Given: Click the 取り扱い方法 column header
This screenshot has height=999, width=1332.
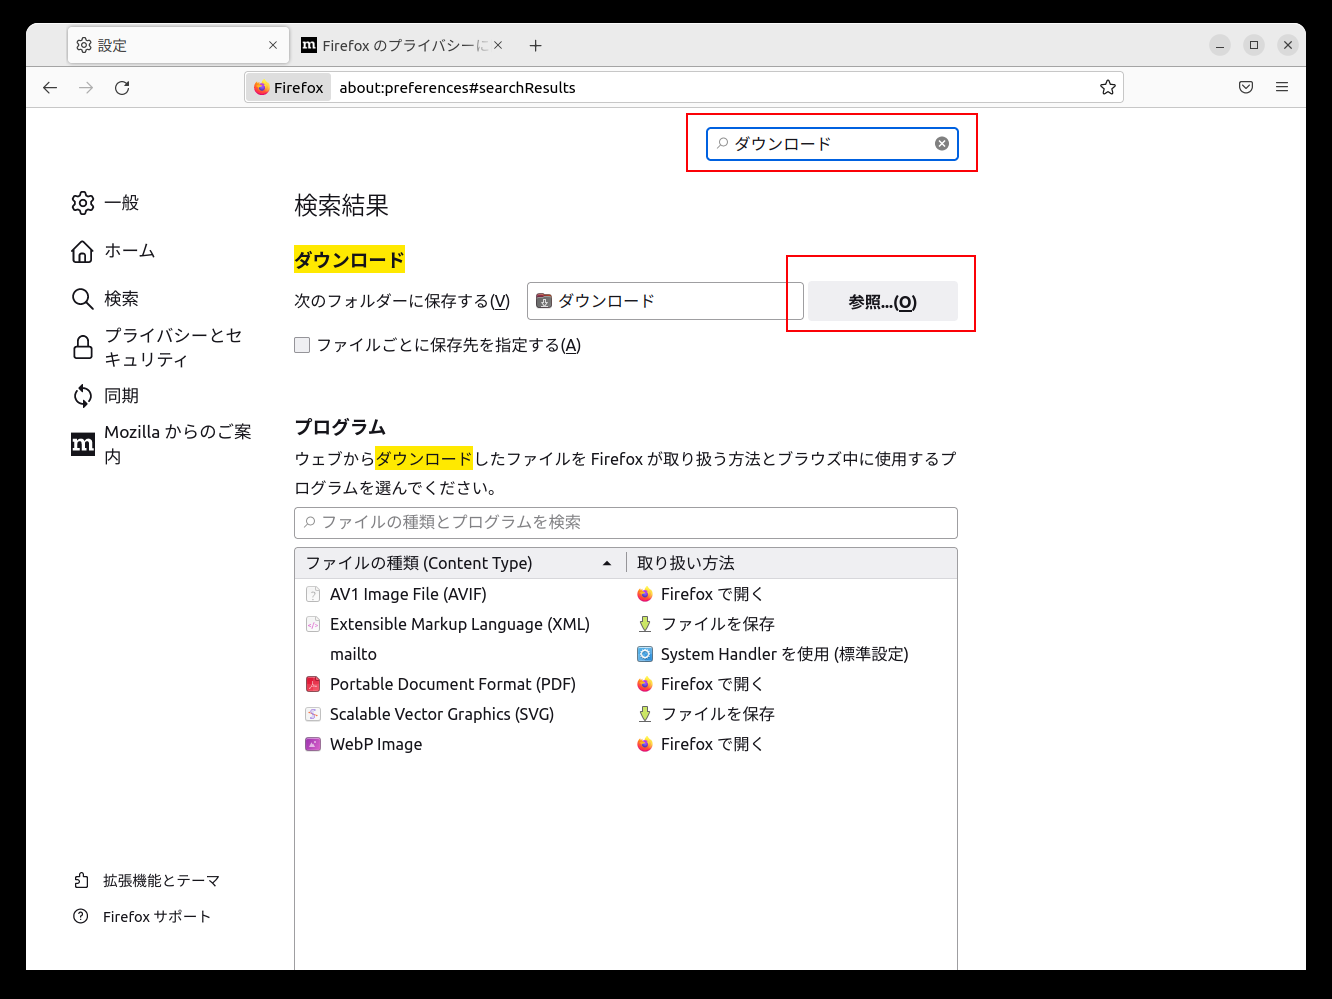Looking at the screenshot, I should [791, 563].
